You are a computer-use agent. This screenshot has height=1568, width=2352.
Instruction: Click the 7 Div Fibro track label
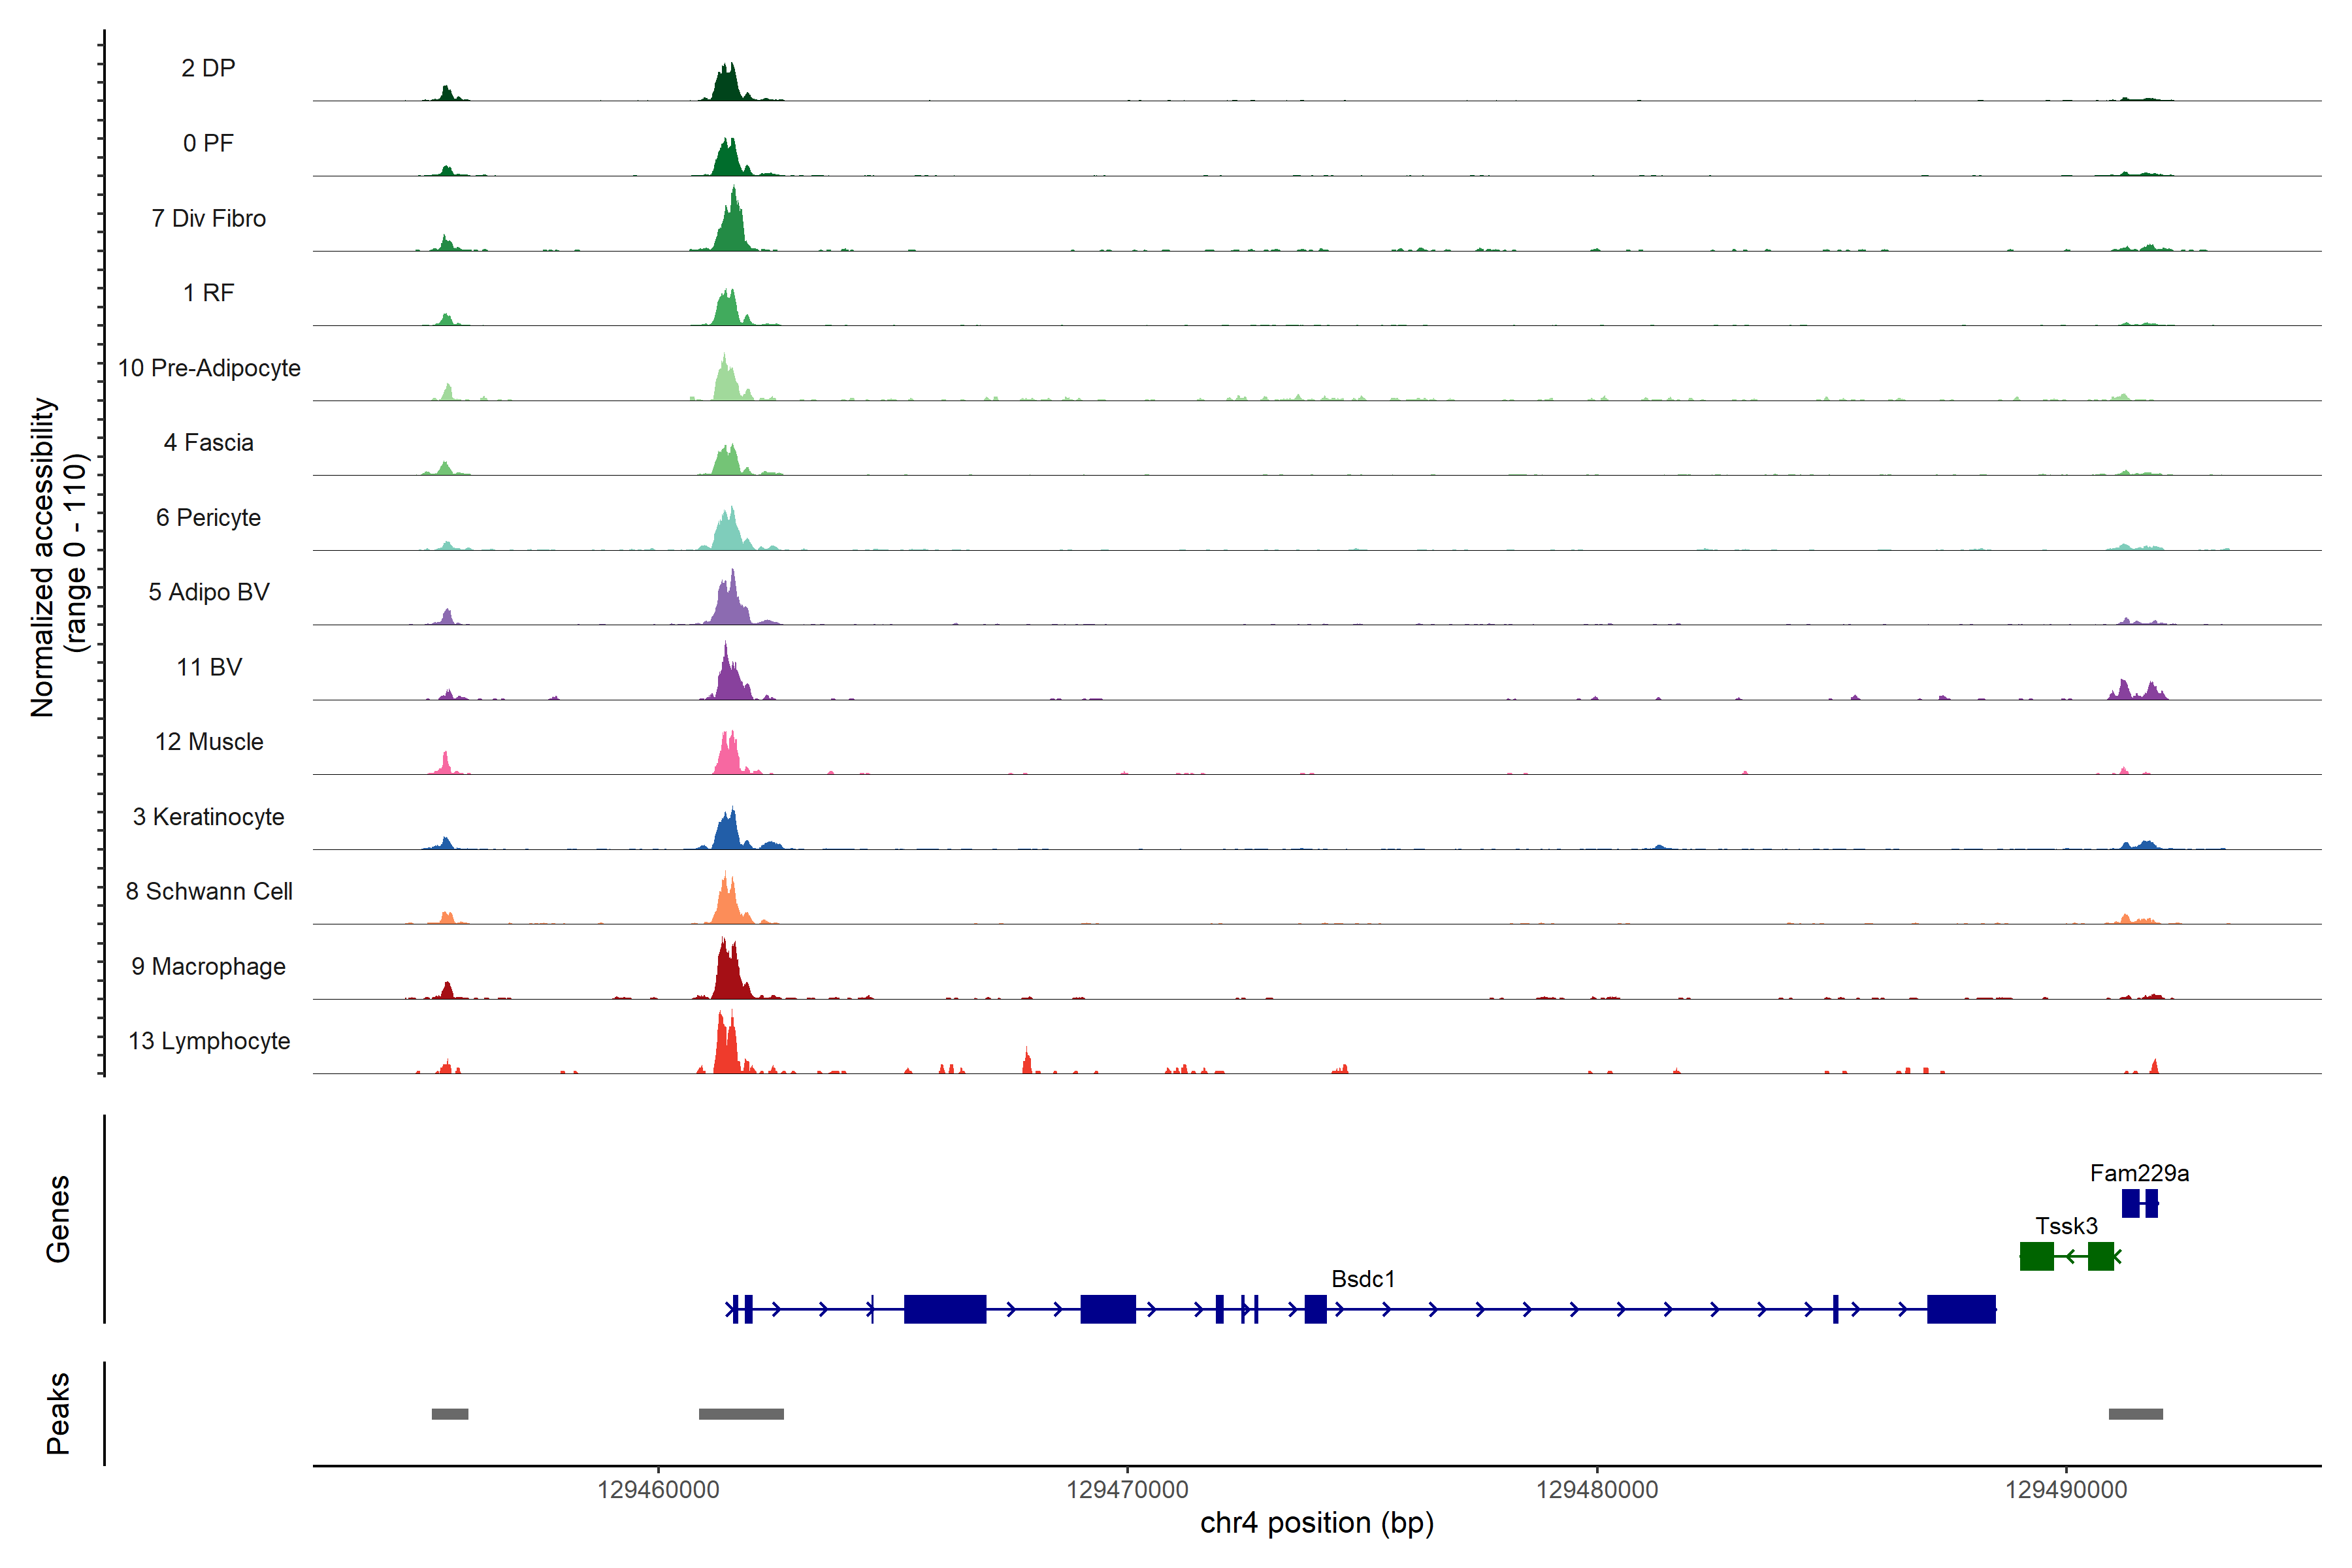208,218
